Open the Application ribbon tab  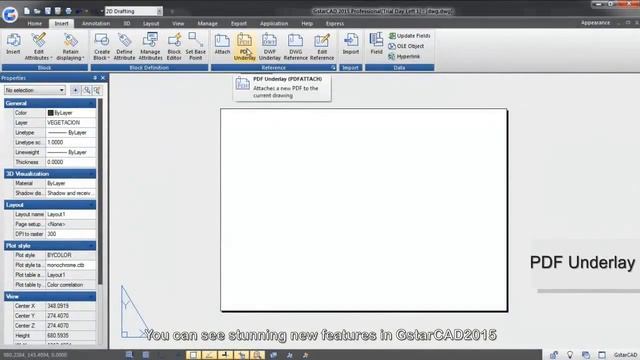[274, 24]
